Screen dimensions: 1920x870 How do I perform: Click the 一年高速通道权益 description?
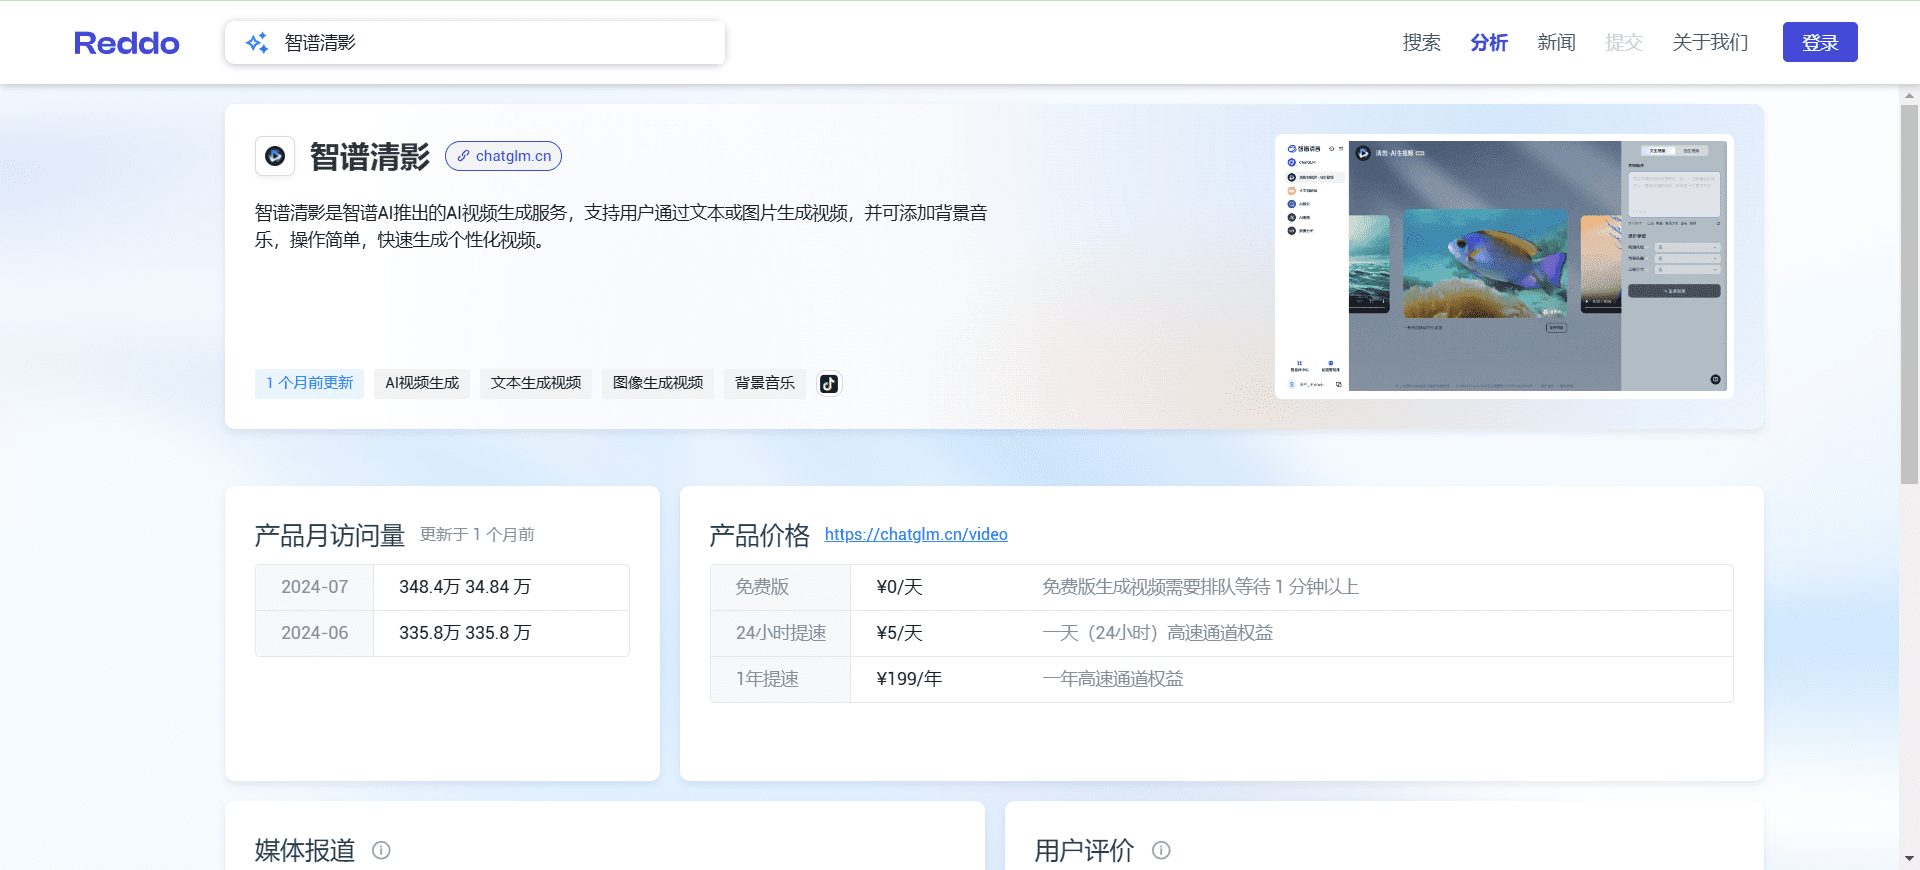(1113, 679)
